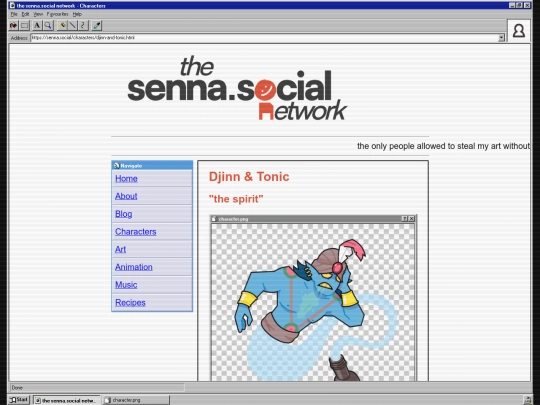Click the "Address:" label
This screenshot has width=540, height=405.
point(19,38)
